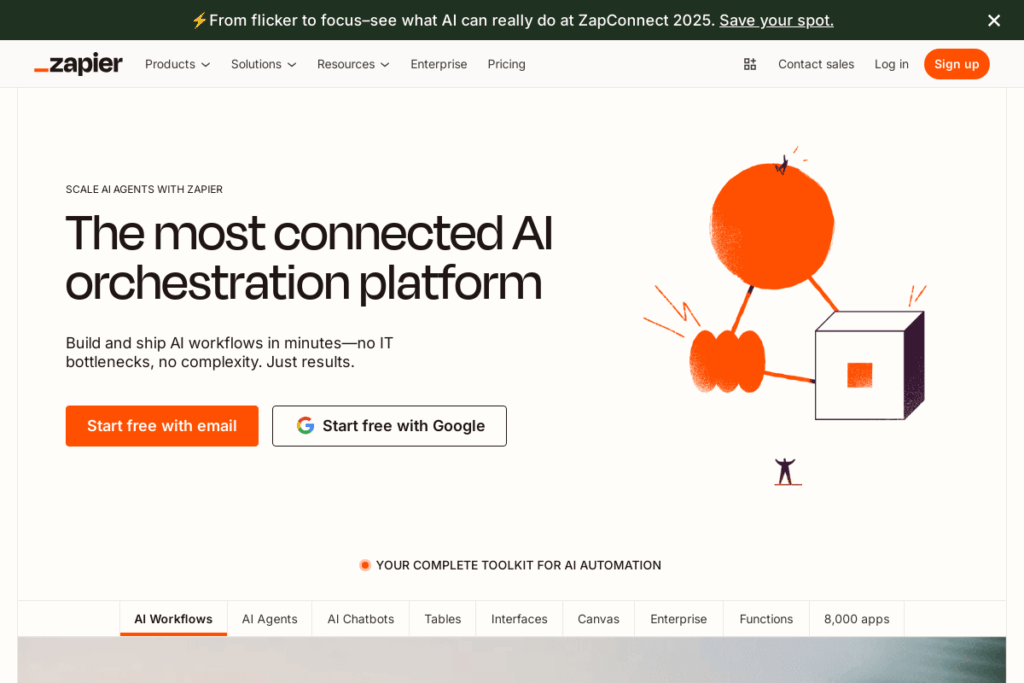Switch to the Interfaces tab
This screenshot has width=1024, height=683.
[518, 618]
